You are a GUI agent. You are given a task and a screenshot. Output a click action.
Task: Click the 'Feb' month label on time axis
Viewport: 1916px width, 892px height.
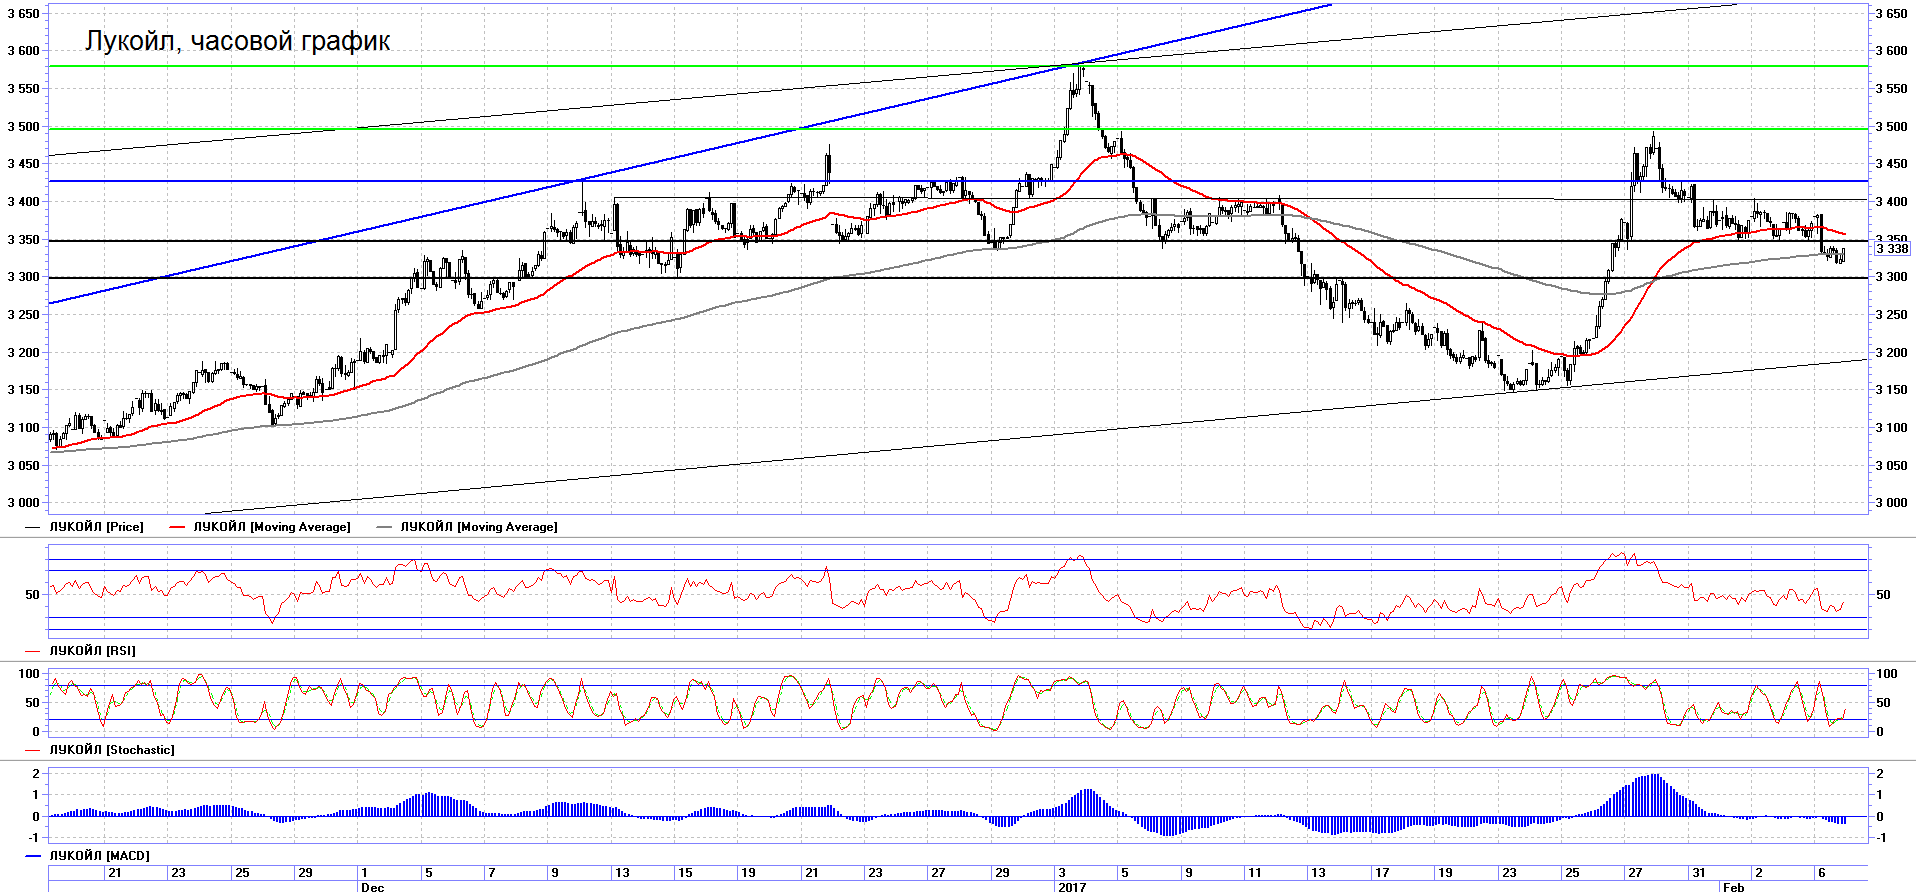pos(1733,887)
